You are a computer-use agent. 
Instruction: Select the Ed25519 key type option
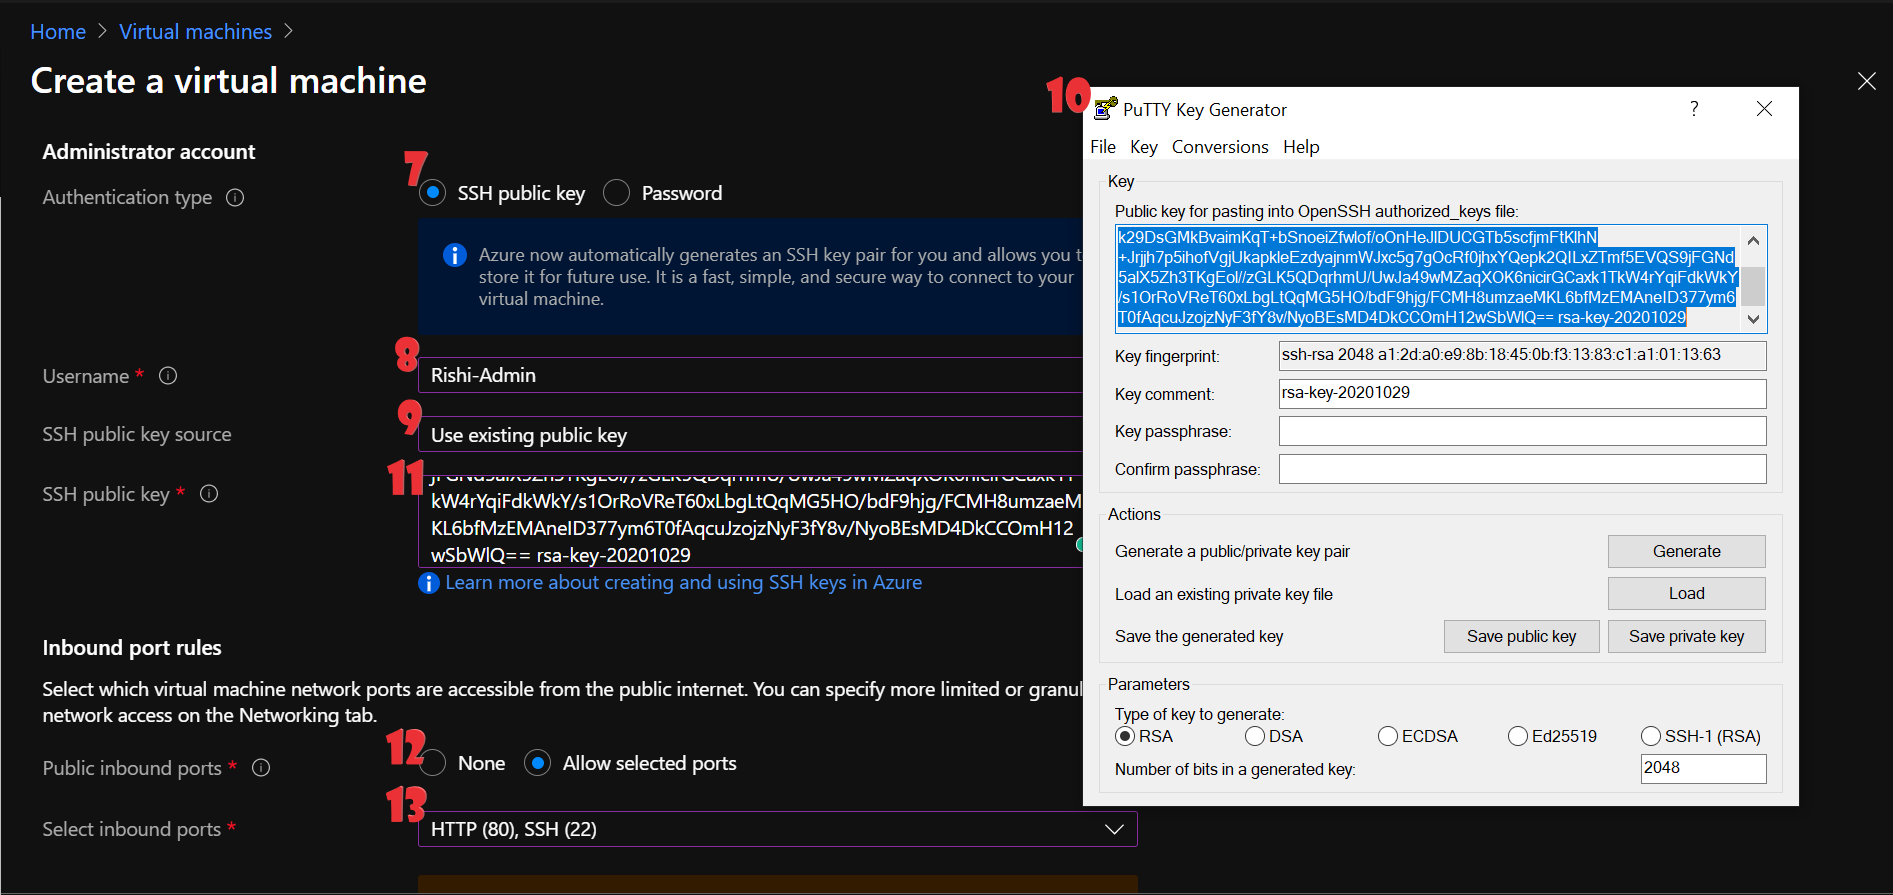pyautogui.click(x=1517, y=736)
